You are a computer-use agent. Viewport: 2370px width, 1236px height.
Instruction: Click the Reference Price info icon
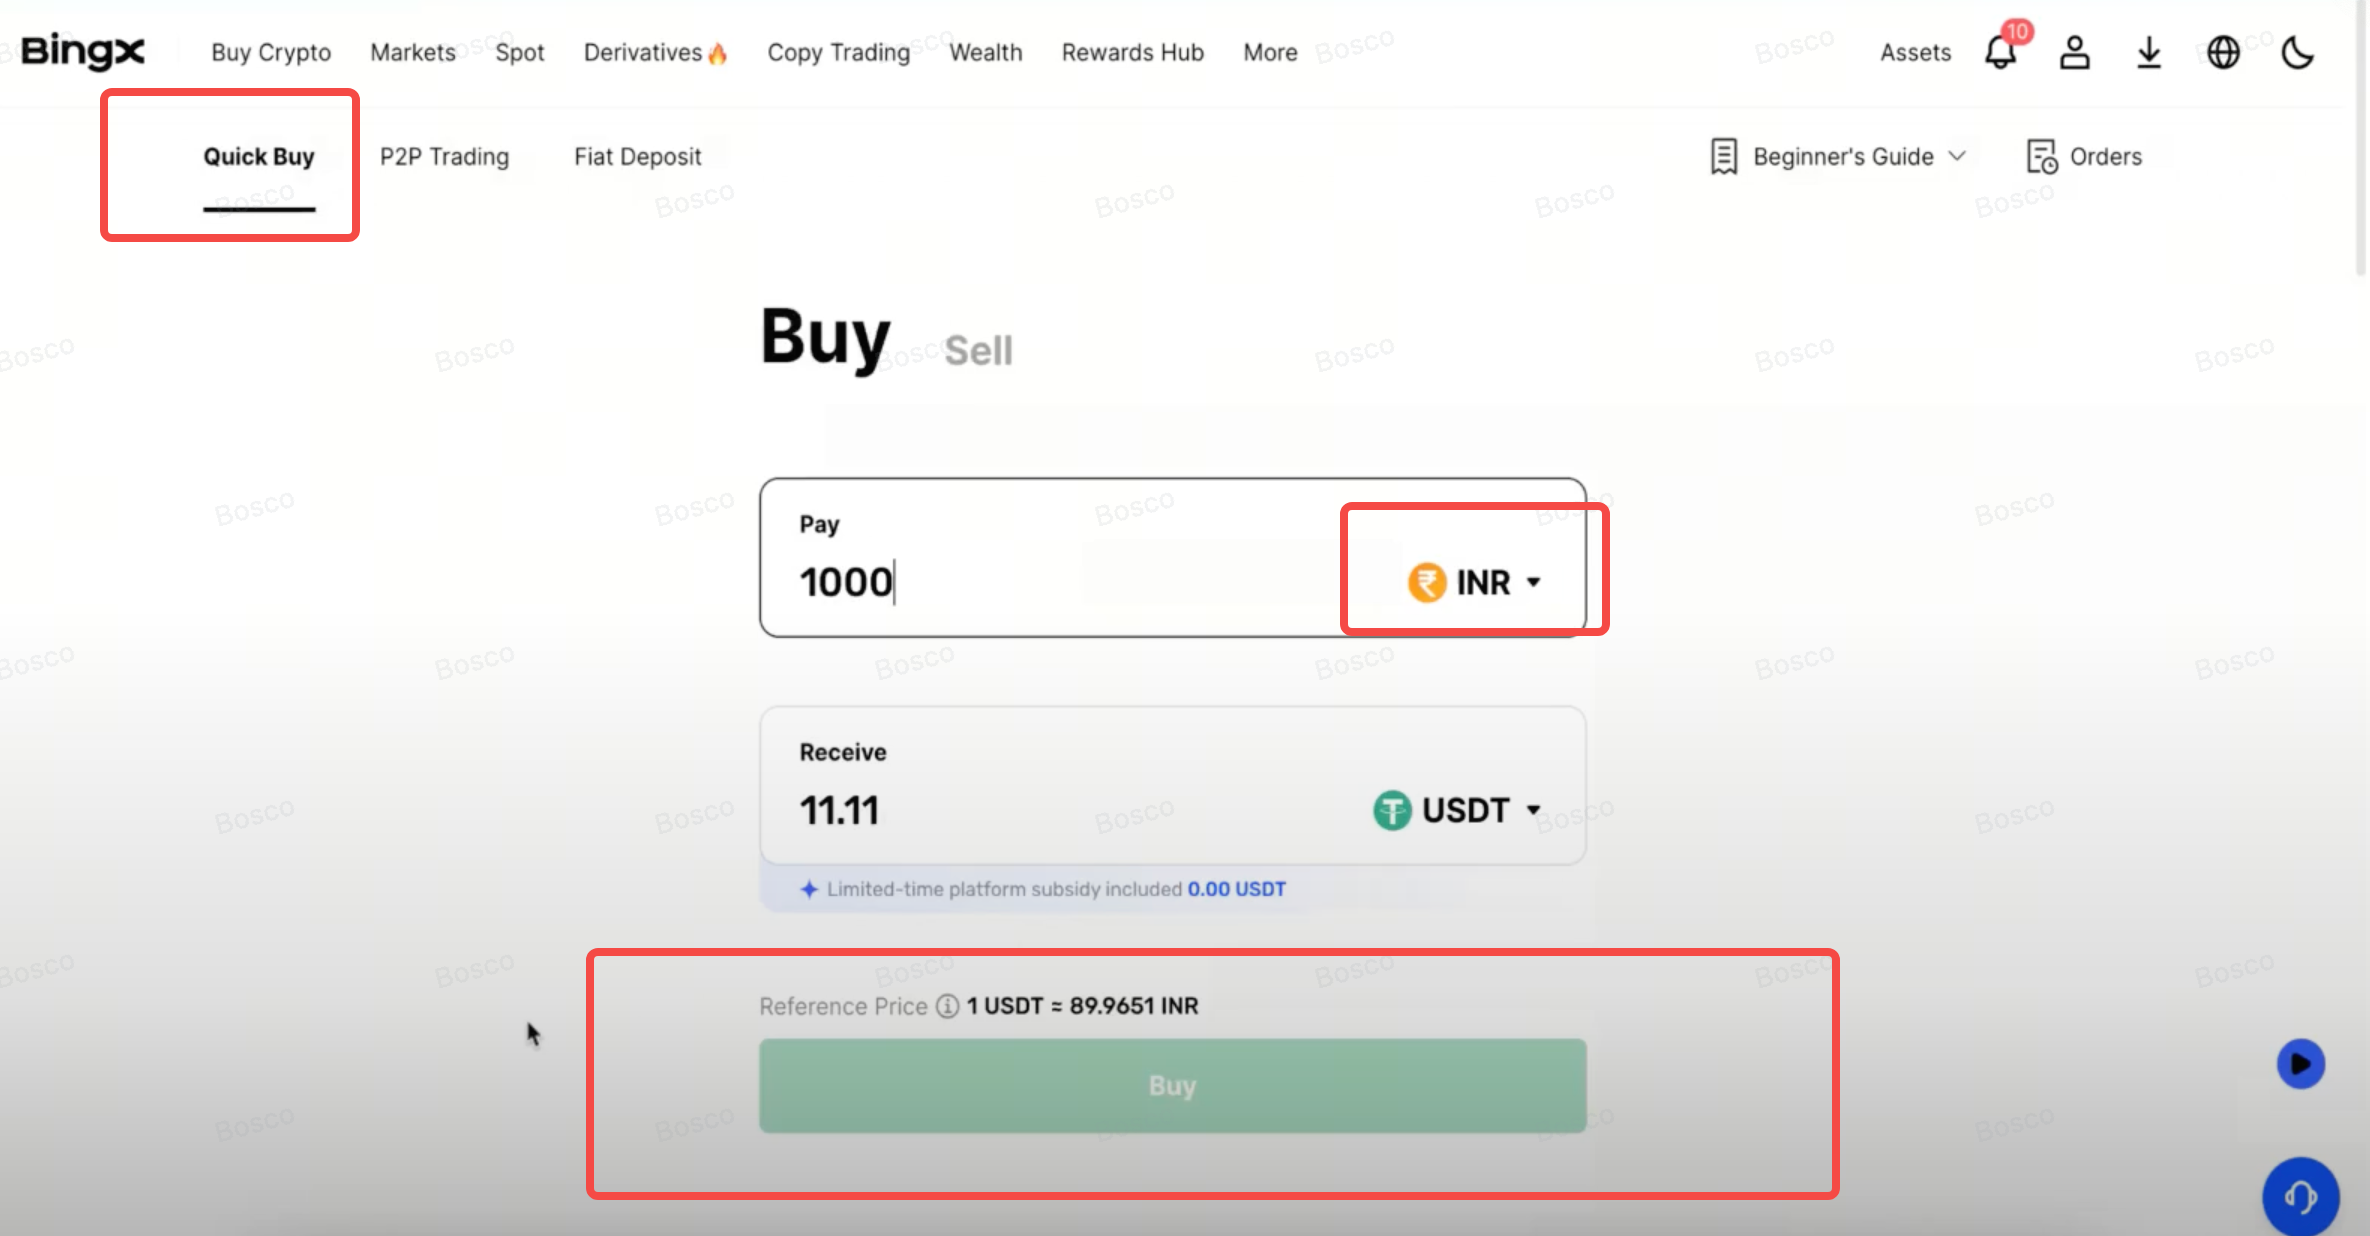pos(947,1006)
